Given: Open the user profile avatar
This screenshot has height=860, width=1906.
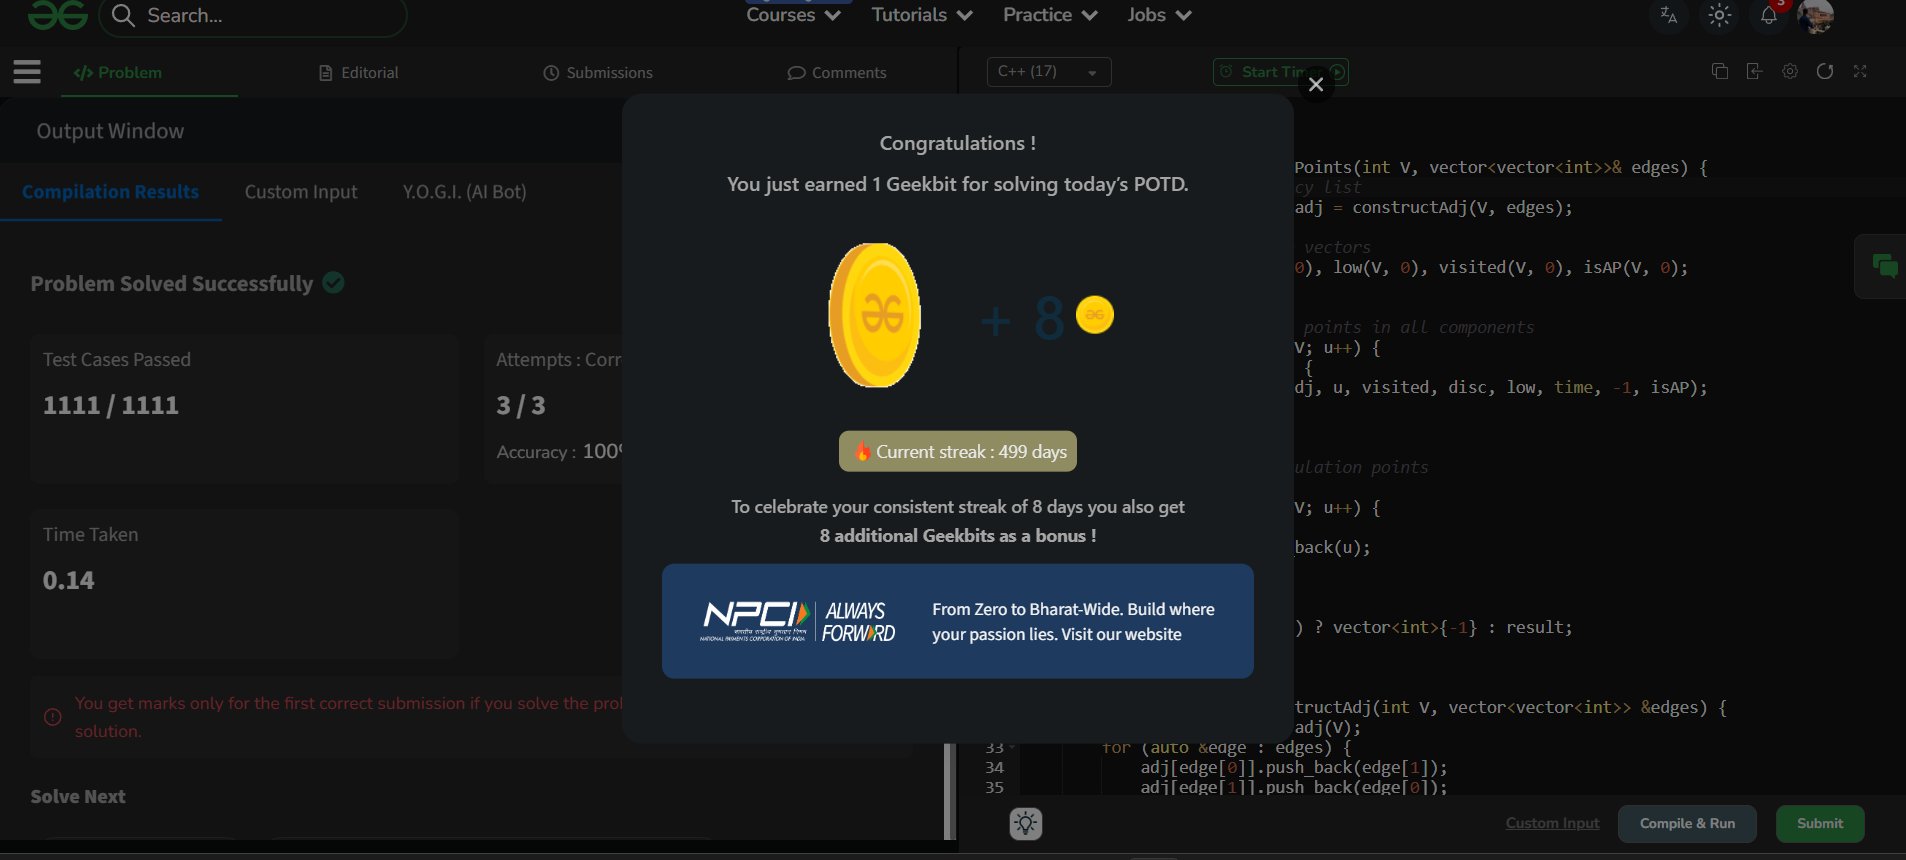Looking at the screenshot, I should pyautogui.click(x=1816, y=15).
